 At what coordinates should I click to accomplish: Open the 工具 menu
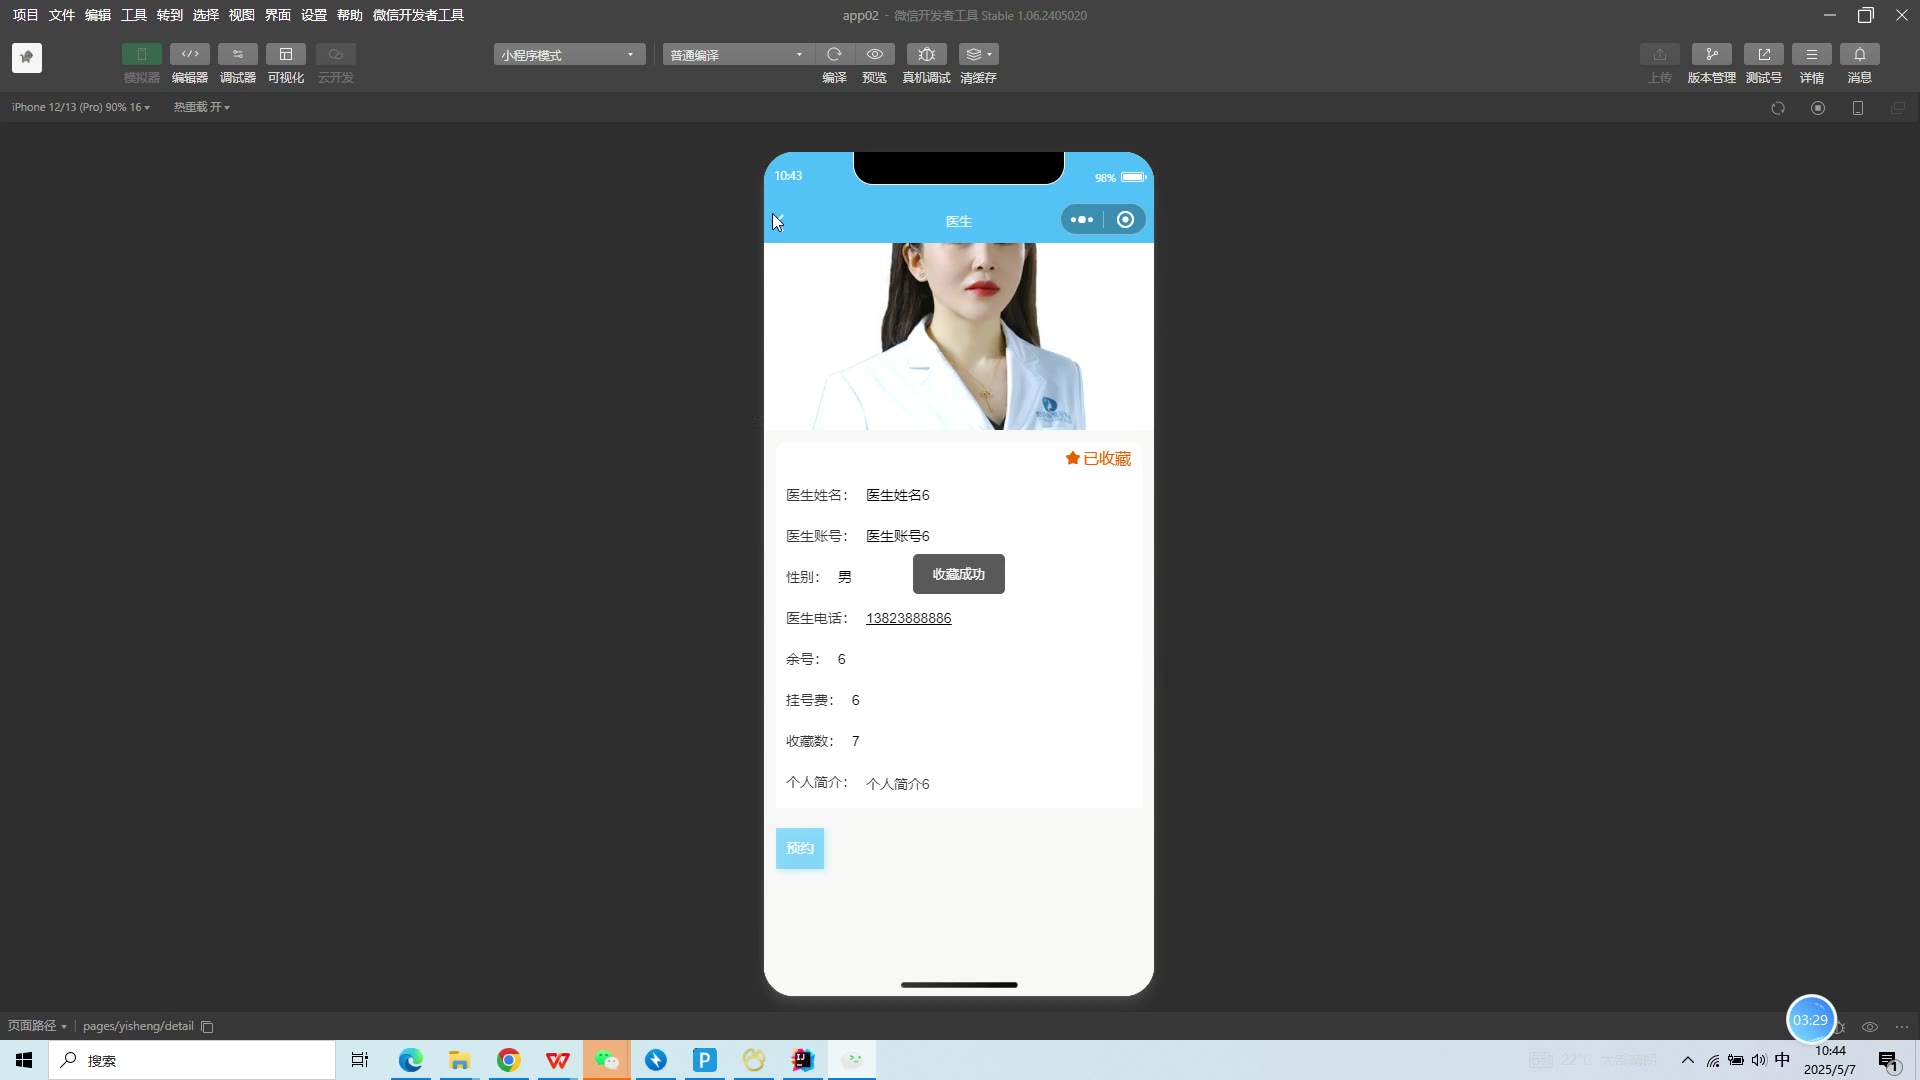[133, 15]
